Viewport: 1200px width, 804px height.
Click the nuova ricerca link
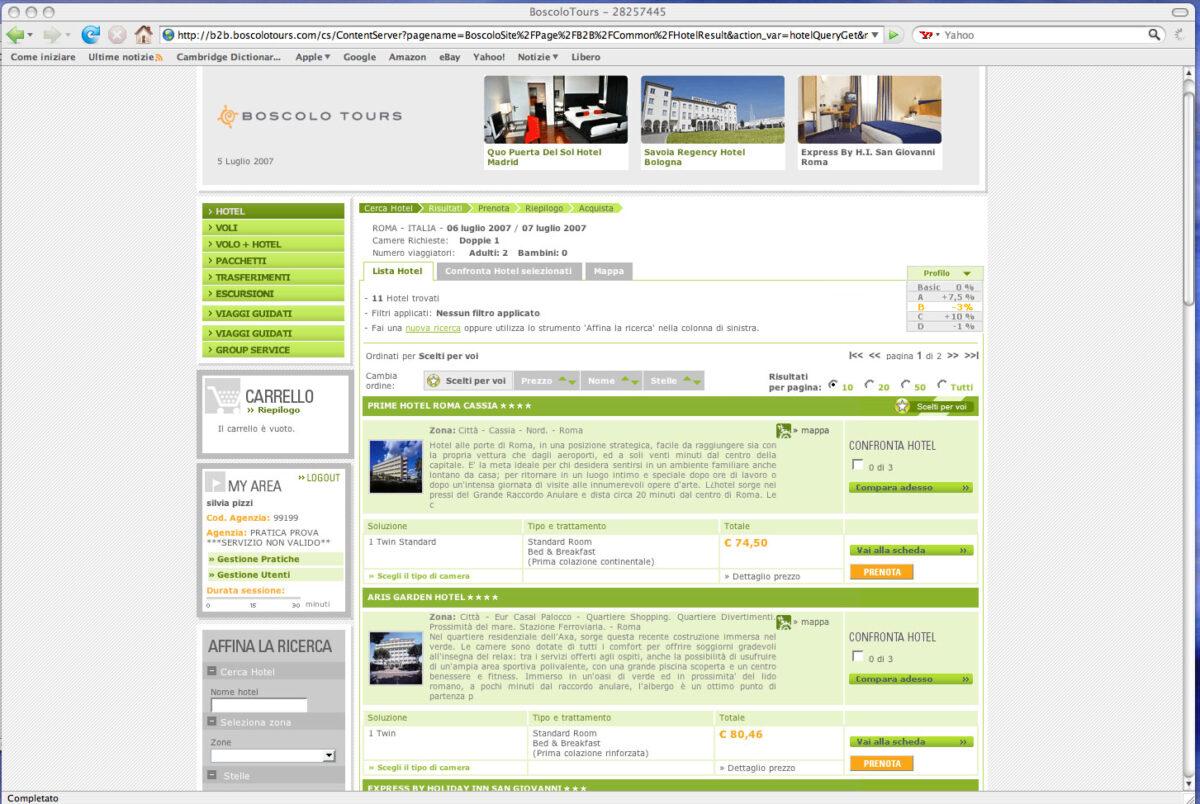point(433,328)
